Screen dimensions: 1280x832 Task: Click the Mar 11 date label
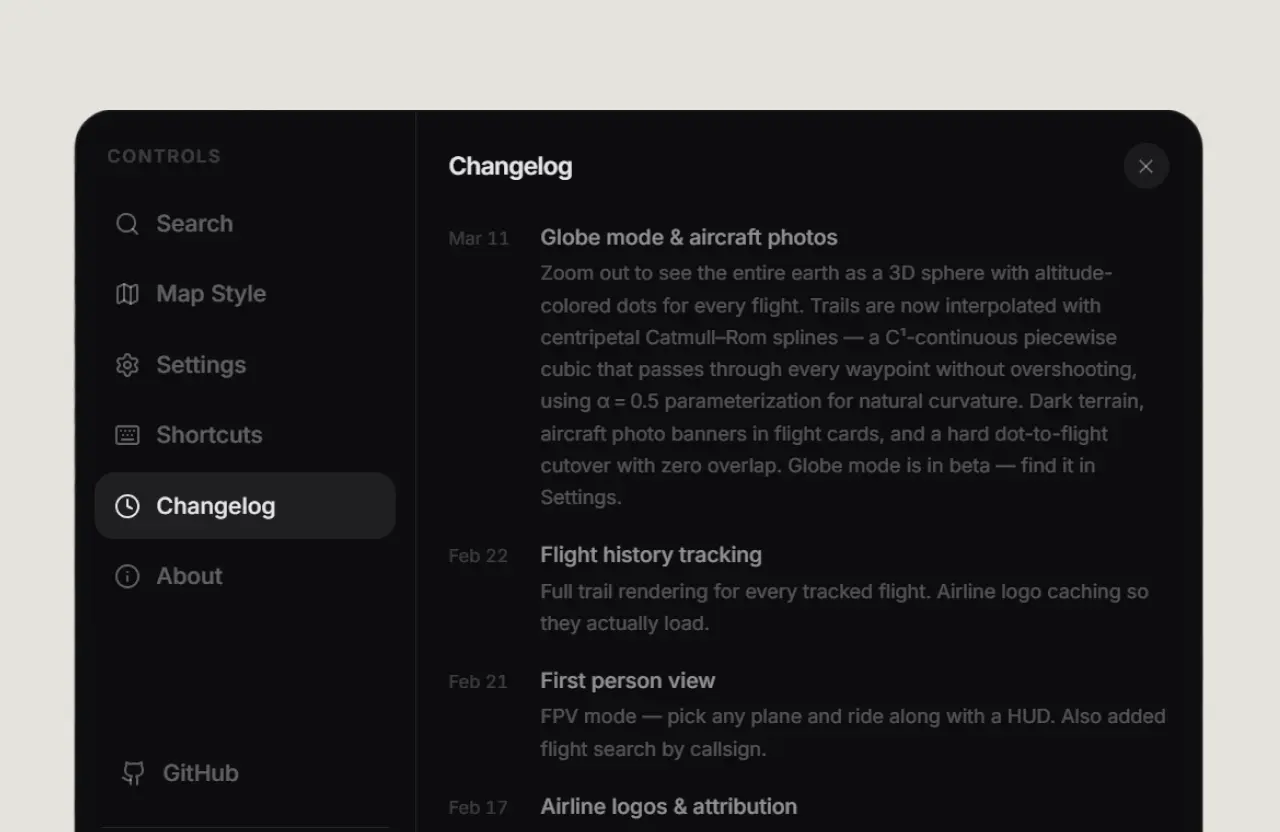coord(479,239)
